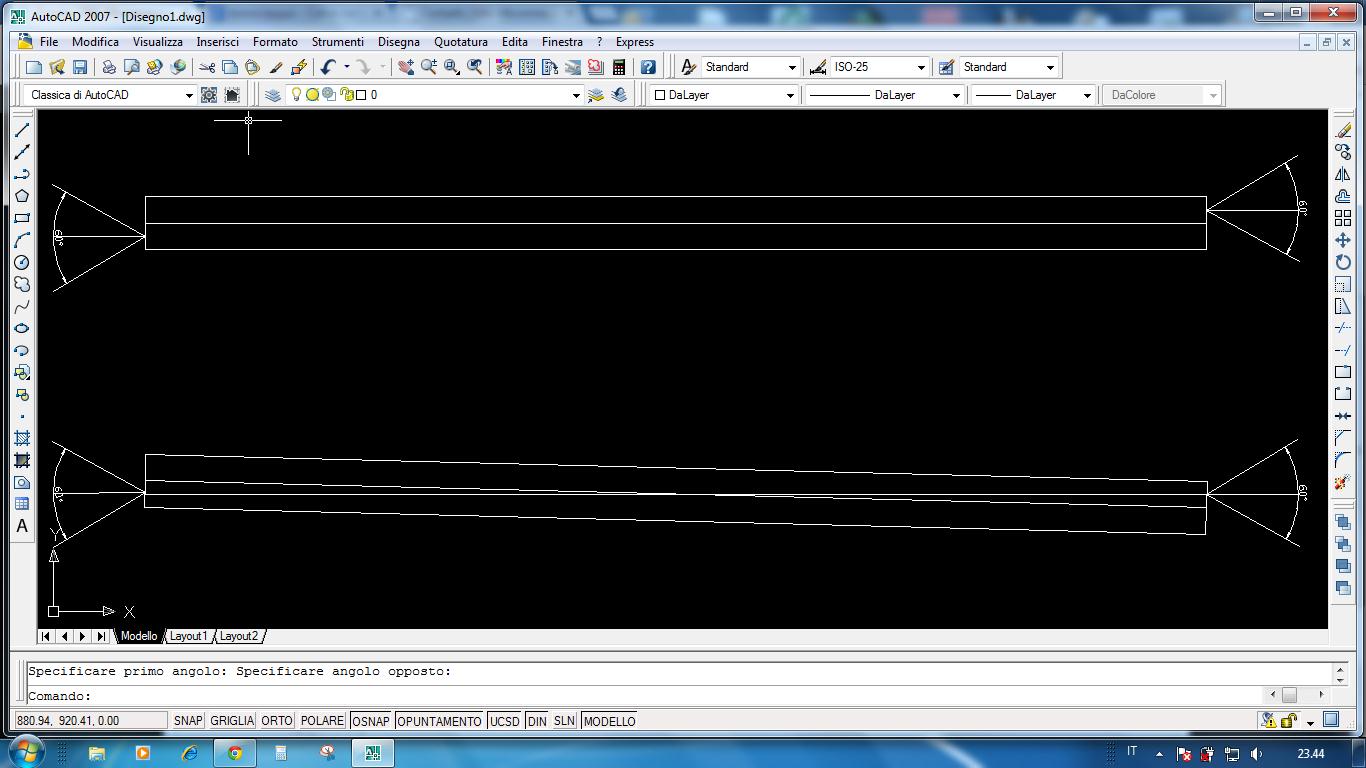The height and width of the screenshot is (768, 1366).
Task: Select the Spline draw tool
Action: coord(22,306)
